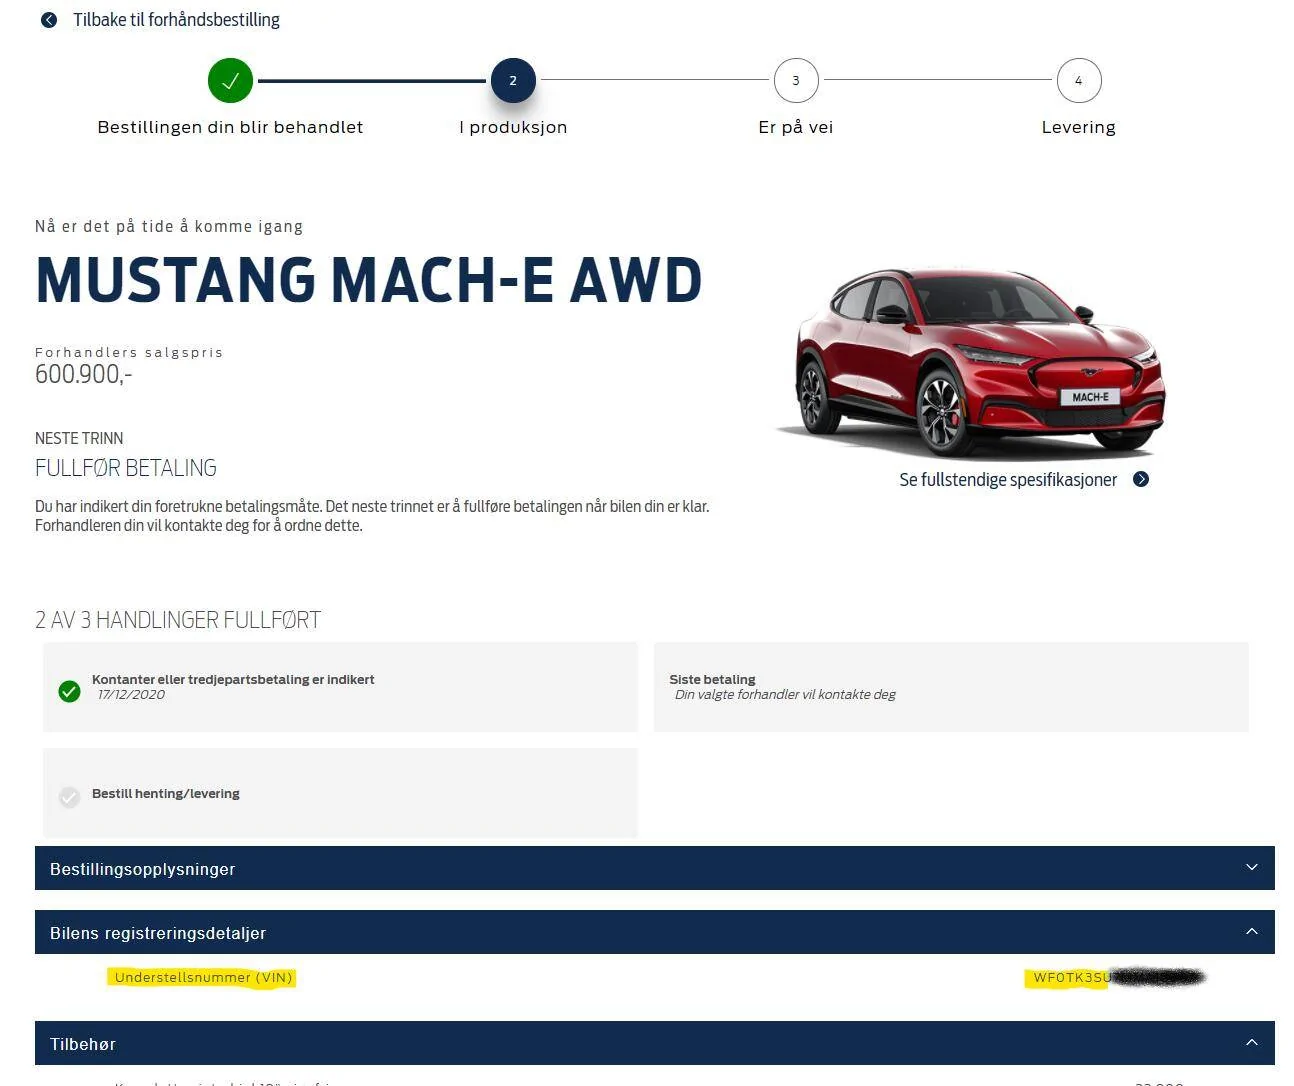Click label Bestillingen din blir behandlet

click(x=230, y=127)
